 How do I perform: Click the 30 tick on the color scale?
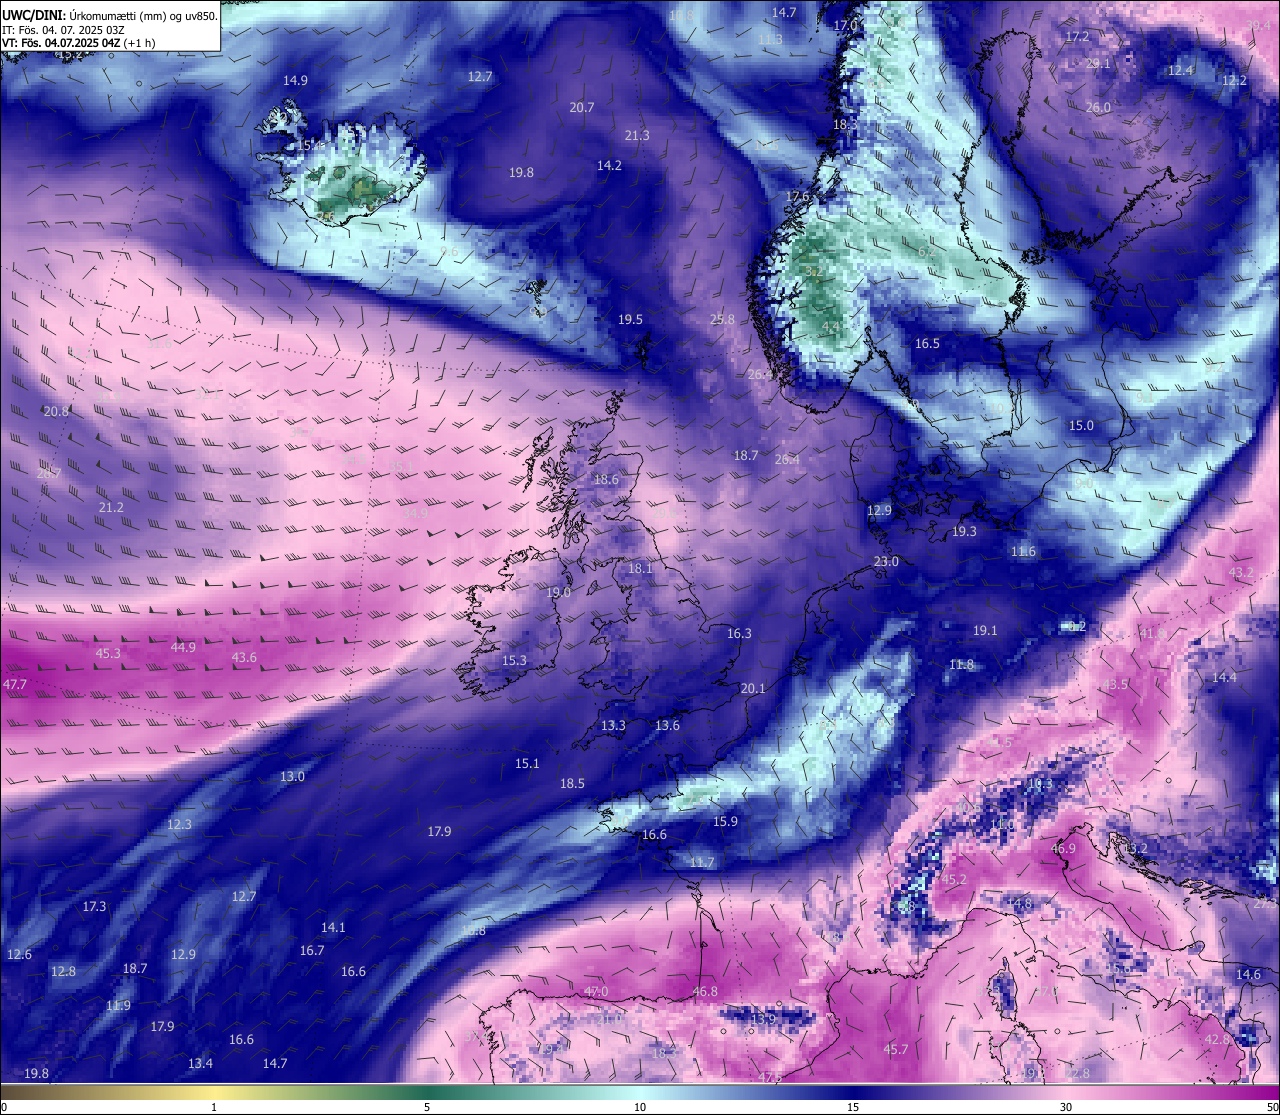1066,1107
